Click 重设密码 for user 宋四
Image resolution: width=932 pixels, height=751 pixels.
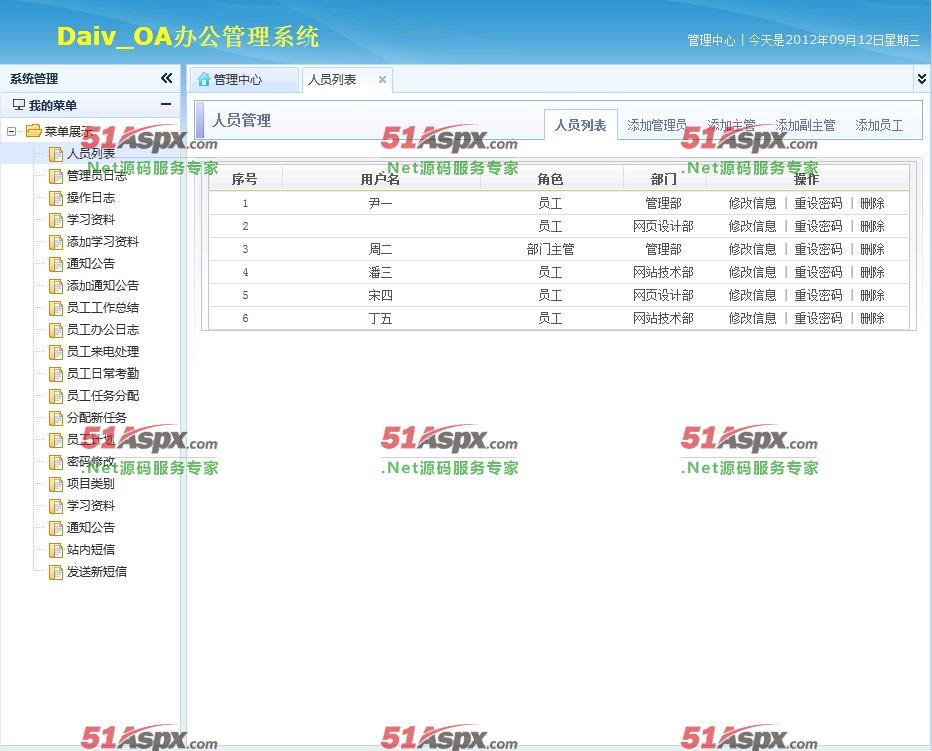[x=818, y=295]
